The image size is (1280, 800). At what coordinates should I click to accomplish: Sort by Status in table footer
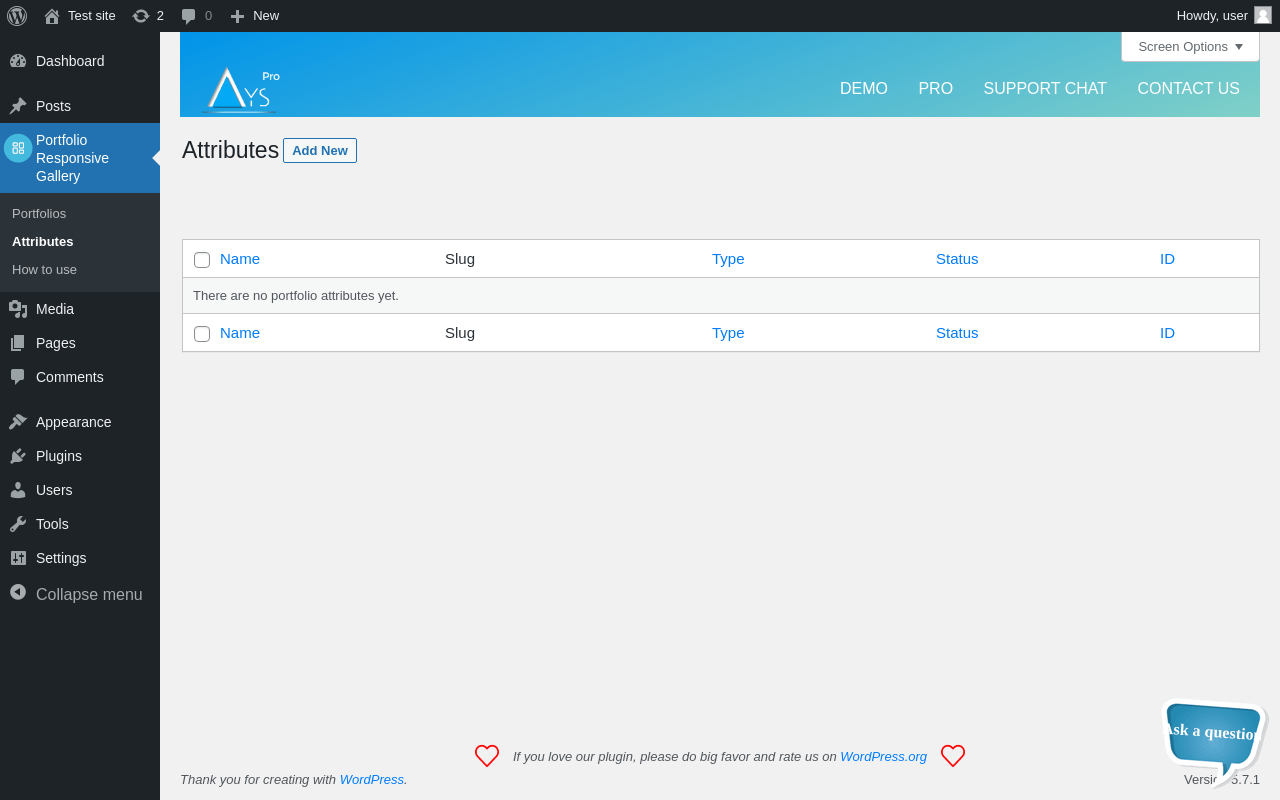tap(957, 333)
